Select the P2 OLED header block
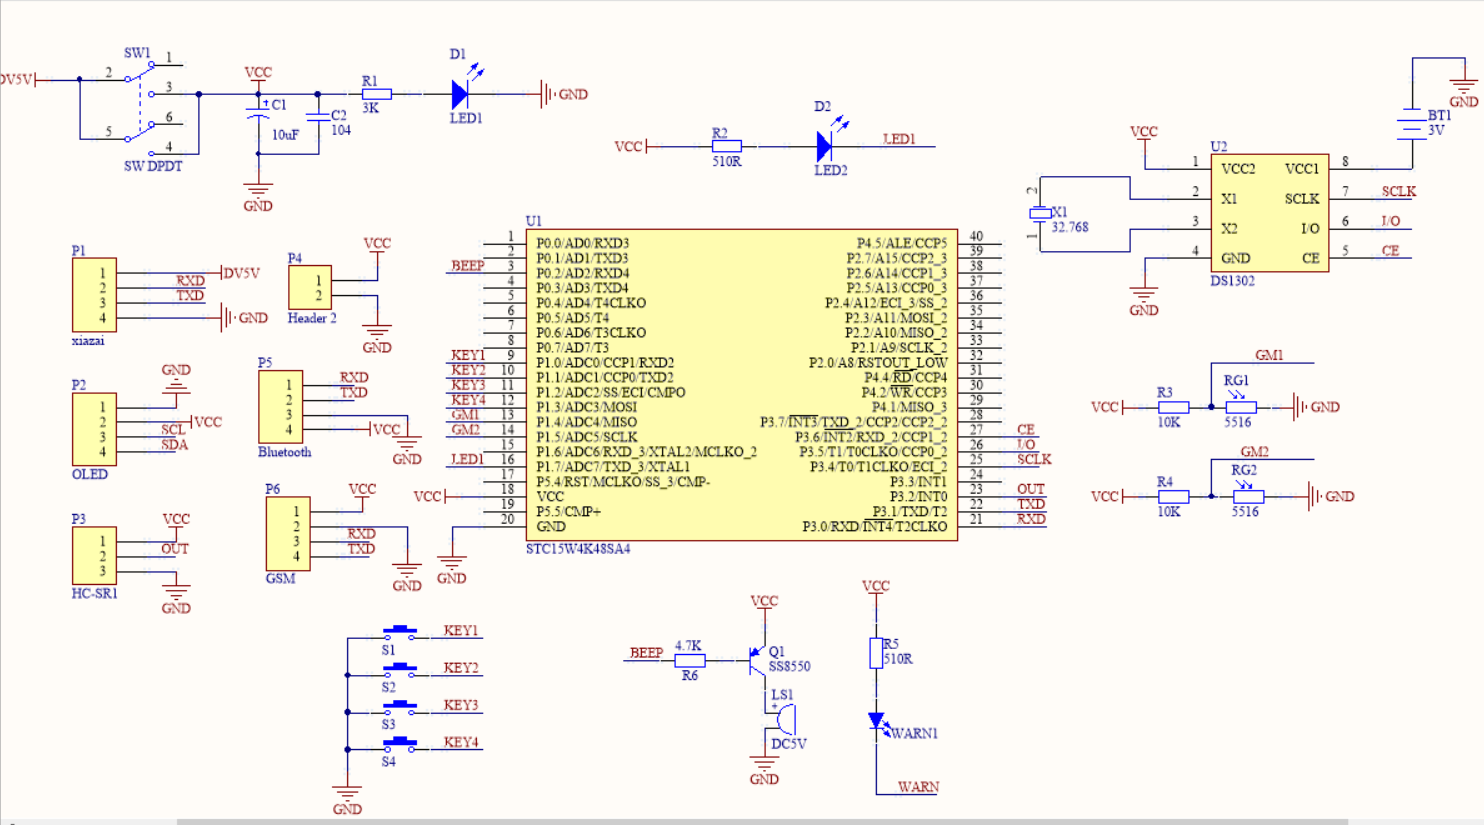This screenshot has width=1484, height=825. coord(94,429)
